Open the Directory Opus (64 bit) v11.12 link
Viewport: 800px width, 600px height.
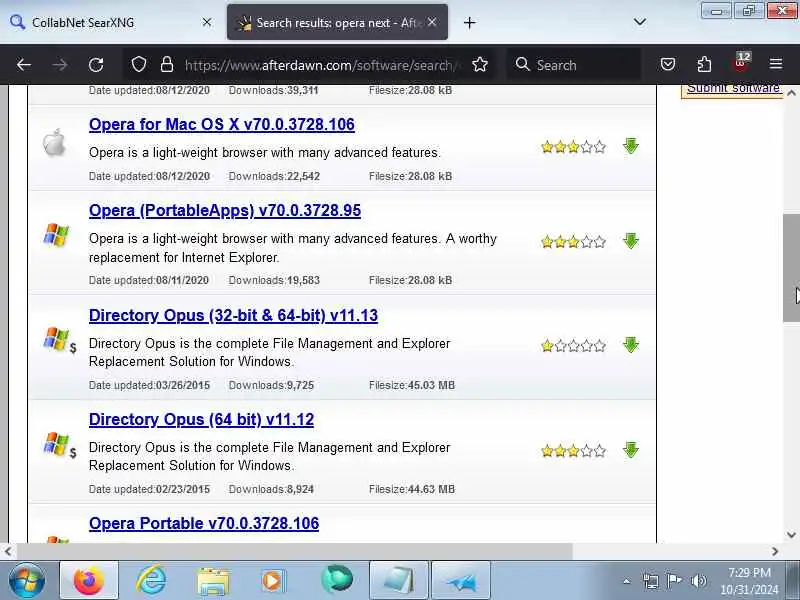(x=201, y=419)
